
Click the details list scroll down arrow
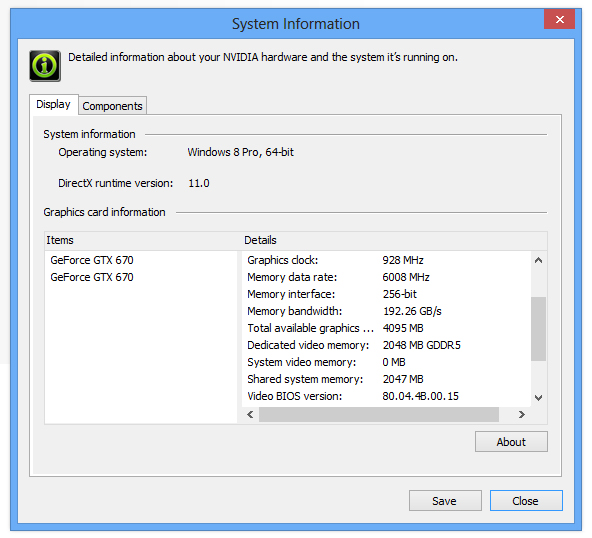coord(539,398)
